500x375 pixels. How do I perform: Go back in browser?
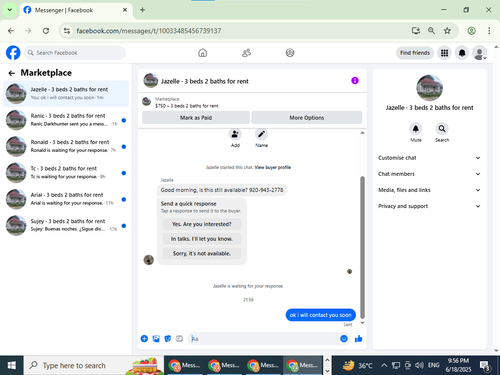[x=11, y=31]
